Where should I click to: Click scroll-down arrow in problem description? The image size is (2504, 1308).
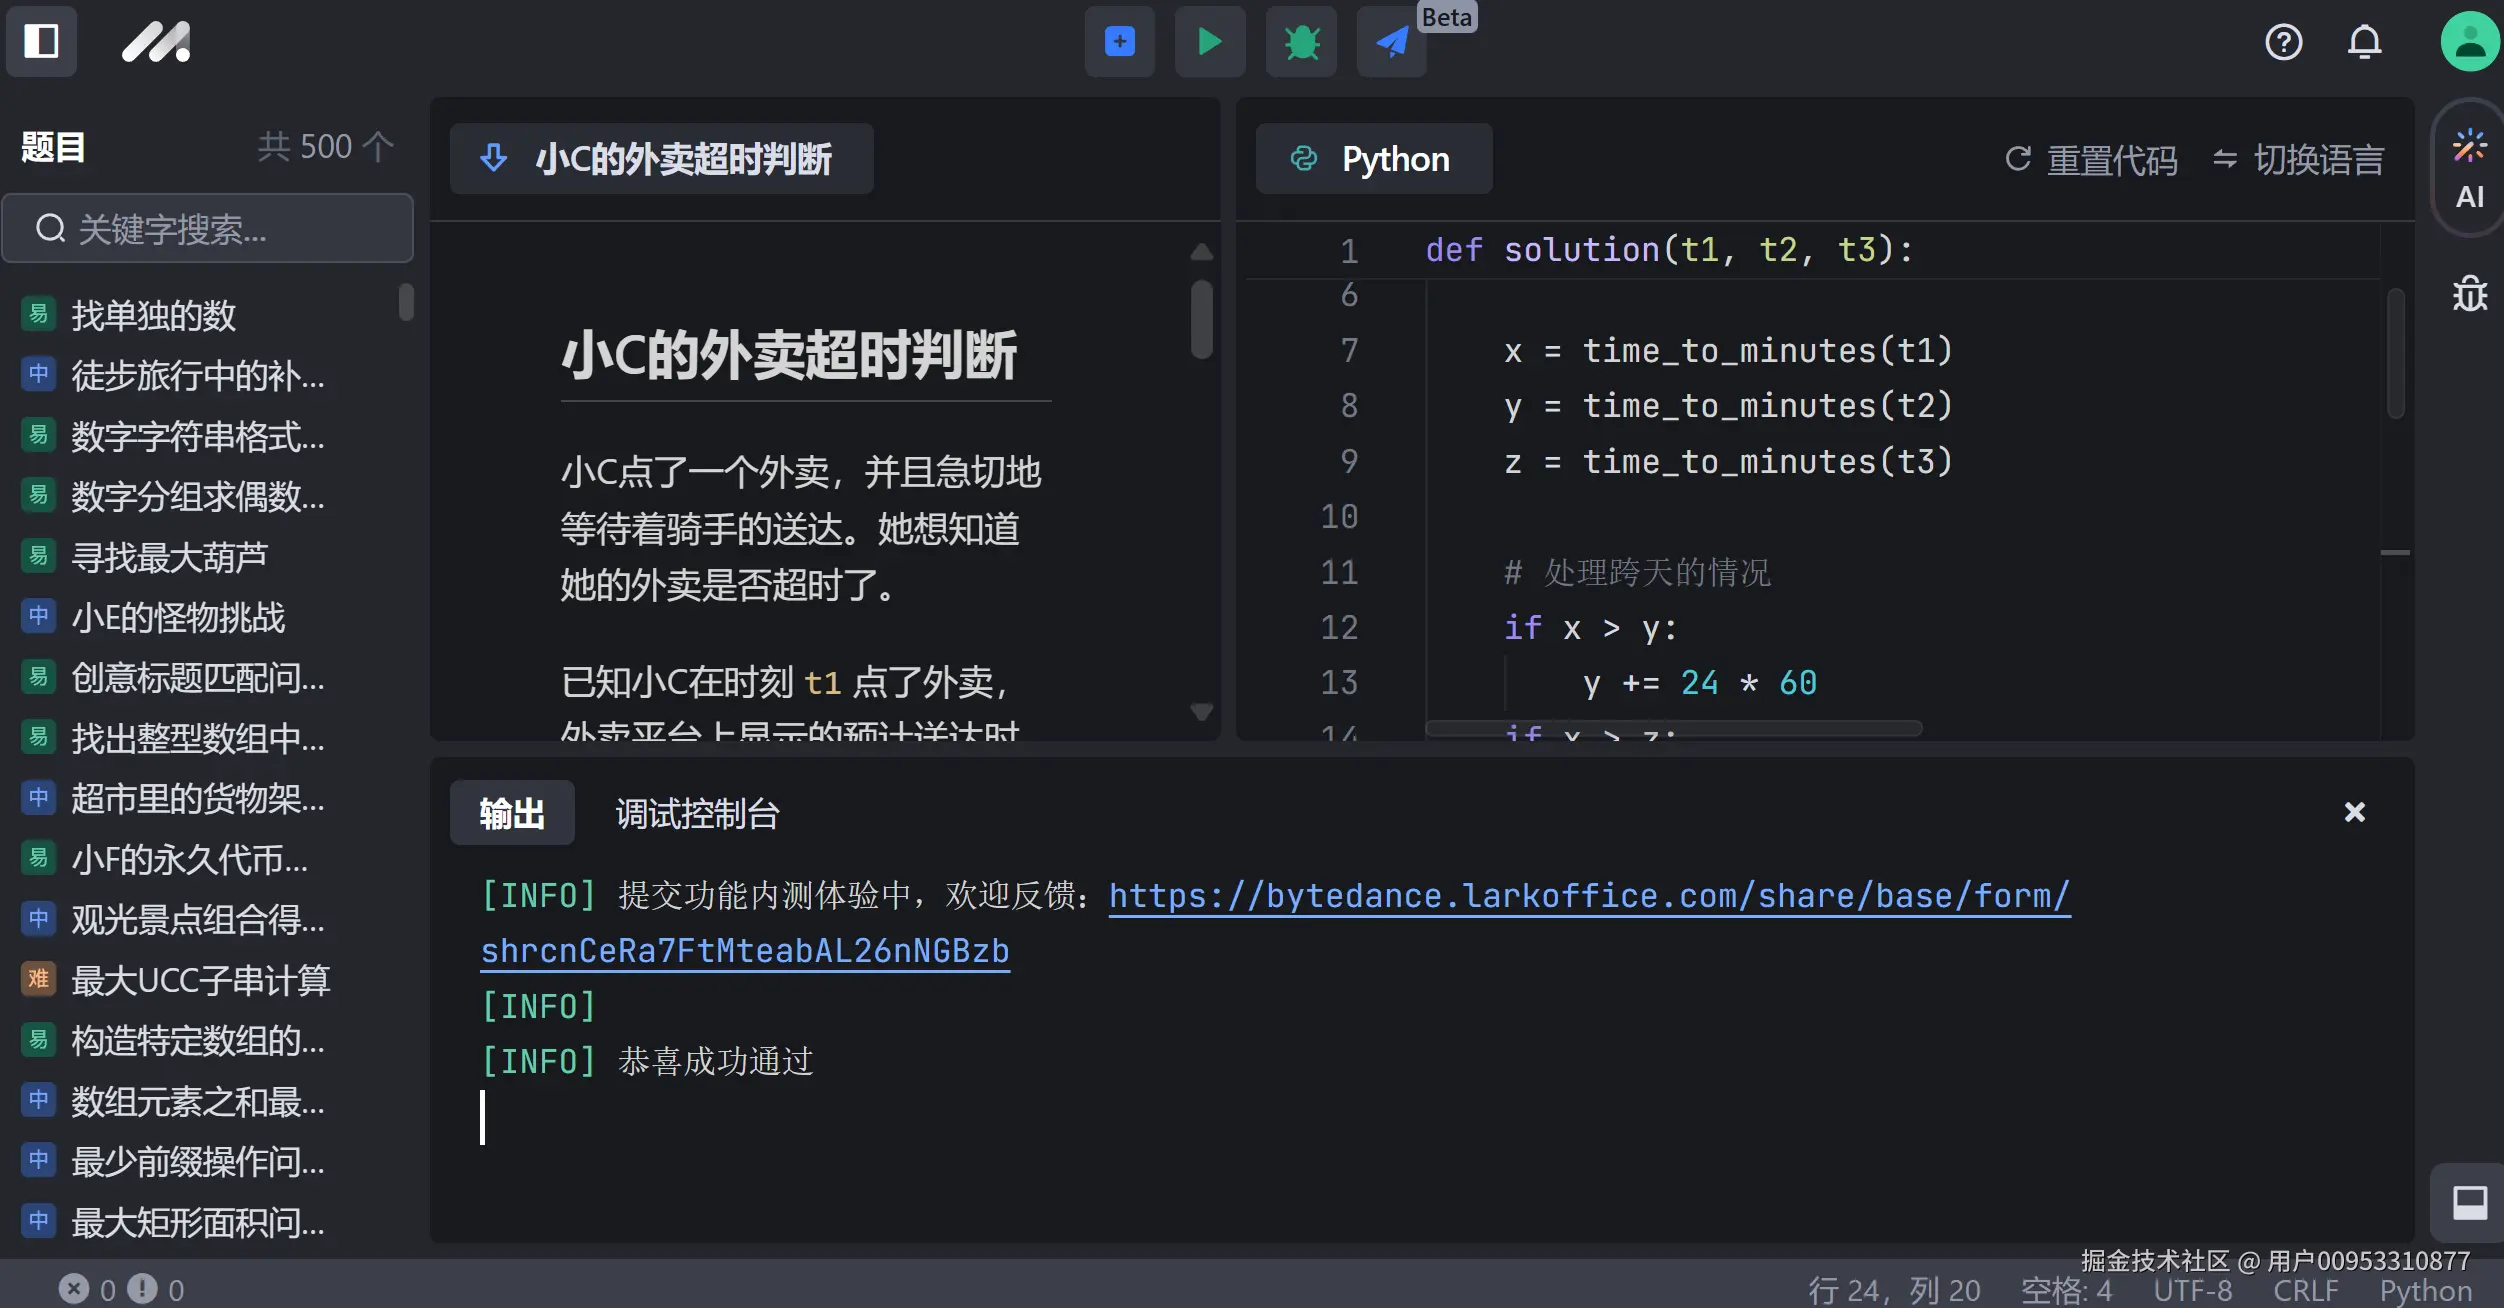click(x=1202, y=711)
